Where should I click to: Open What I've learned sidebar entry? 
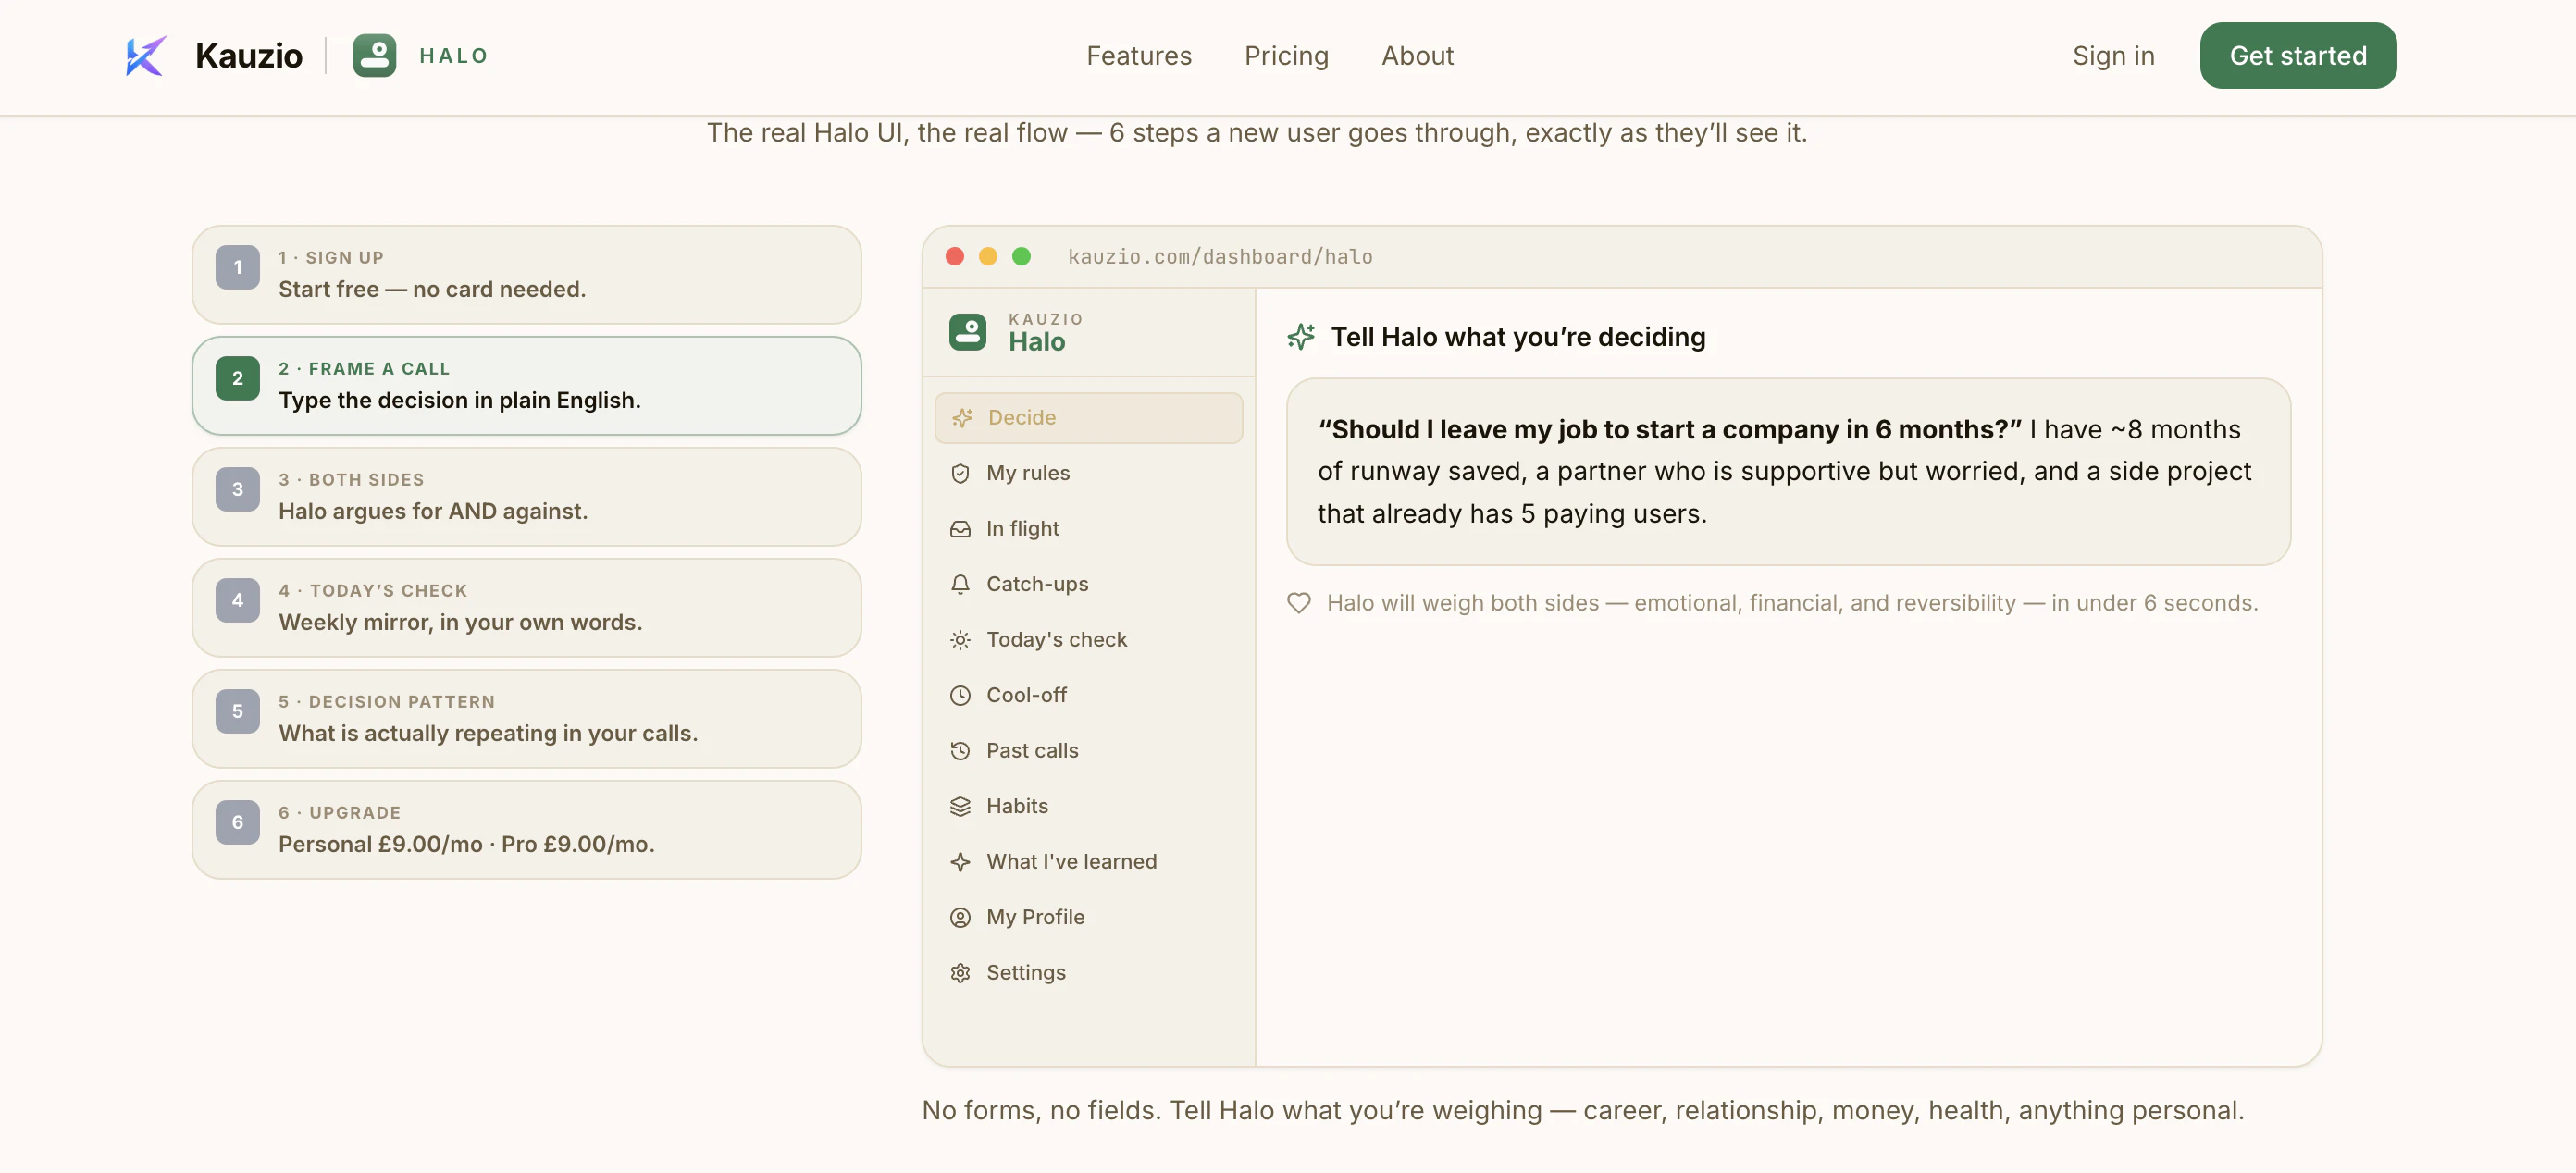pyautogui.click(x=1088, y=862)
